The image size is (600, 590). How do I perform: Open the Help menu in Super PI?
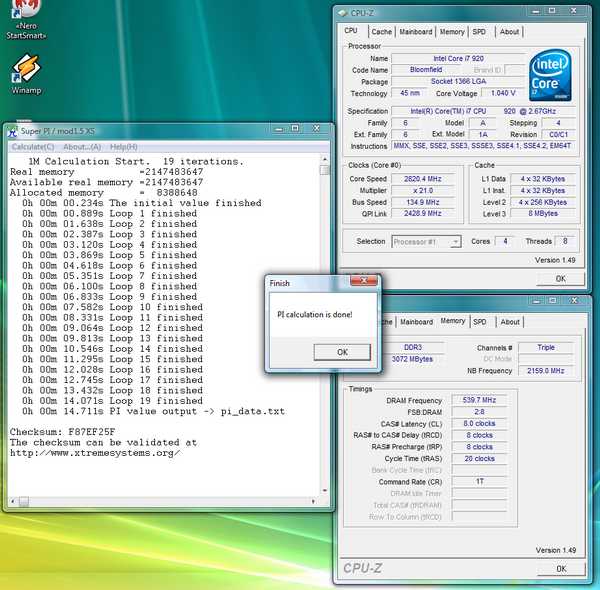(124, 147)
